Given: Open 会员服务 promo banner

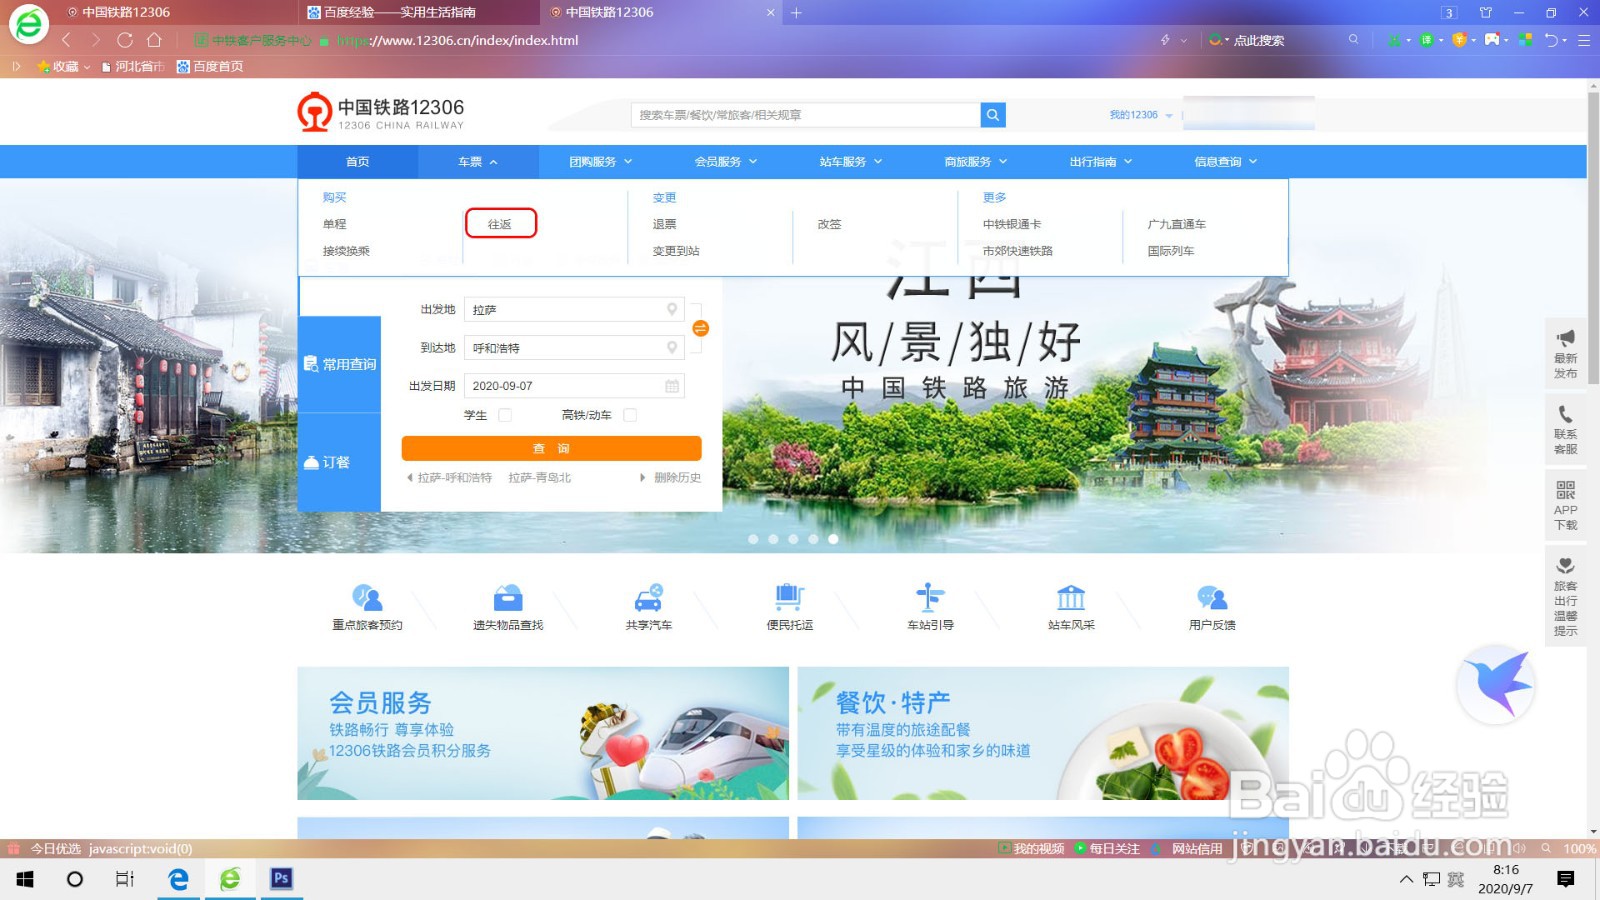Looking at the screenshot, I should click(543, 733).
